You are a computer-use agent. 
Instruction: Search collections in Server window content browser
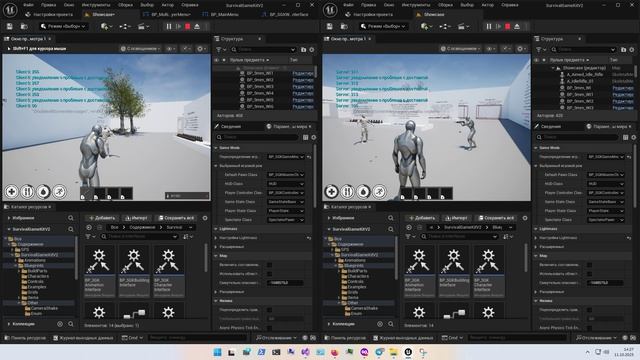tap(391, 324)
